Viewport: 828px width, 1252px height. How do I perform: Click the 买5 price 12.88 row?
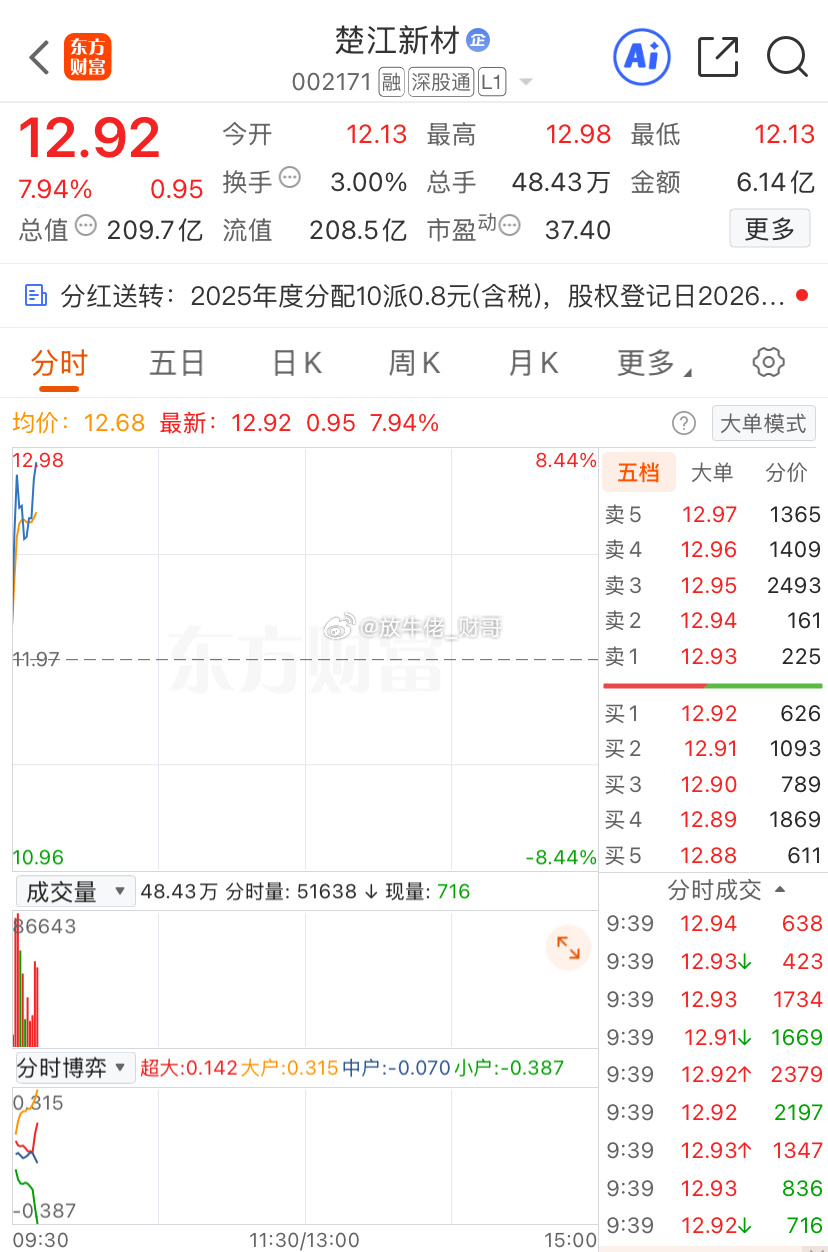tap(712, 856)
